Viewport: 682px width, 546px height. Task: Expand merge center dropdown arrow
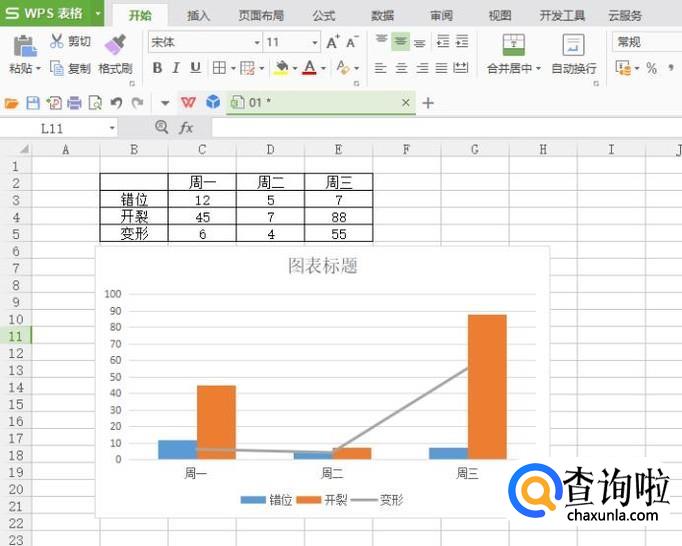(x=538, y=68)
